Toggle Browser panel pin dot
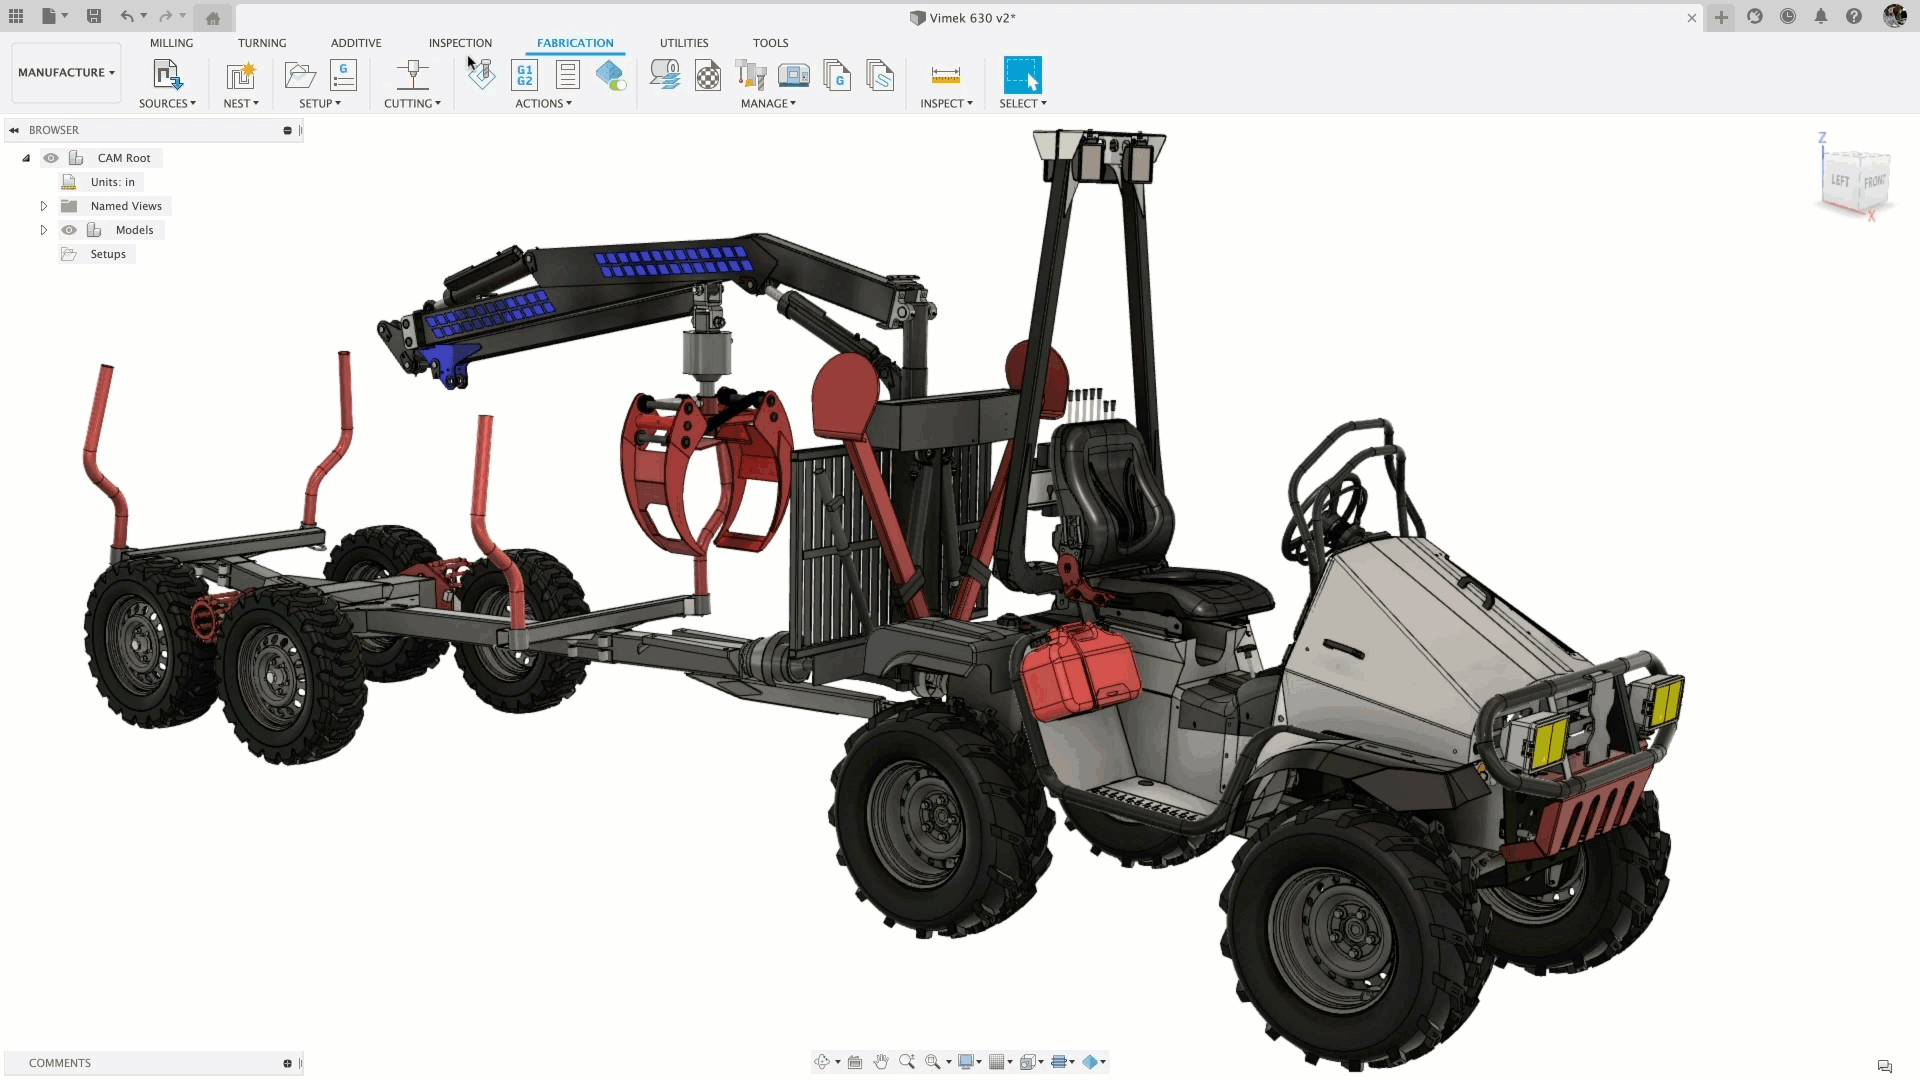The image size is (1920, 1080). click(x=287, y=130)
